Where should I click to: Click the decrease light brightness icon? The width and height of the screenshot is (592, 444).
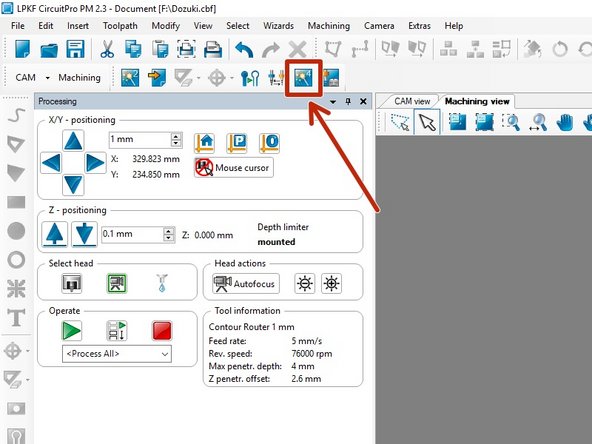(305, 284)
